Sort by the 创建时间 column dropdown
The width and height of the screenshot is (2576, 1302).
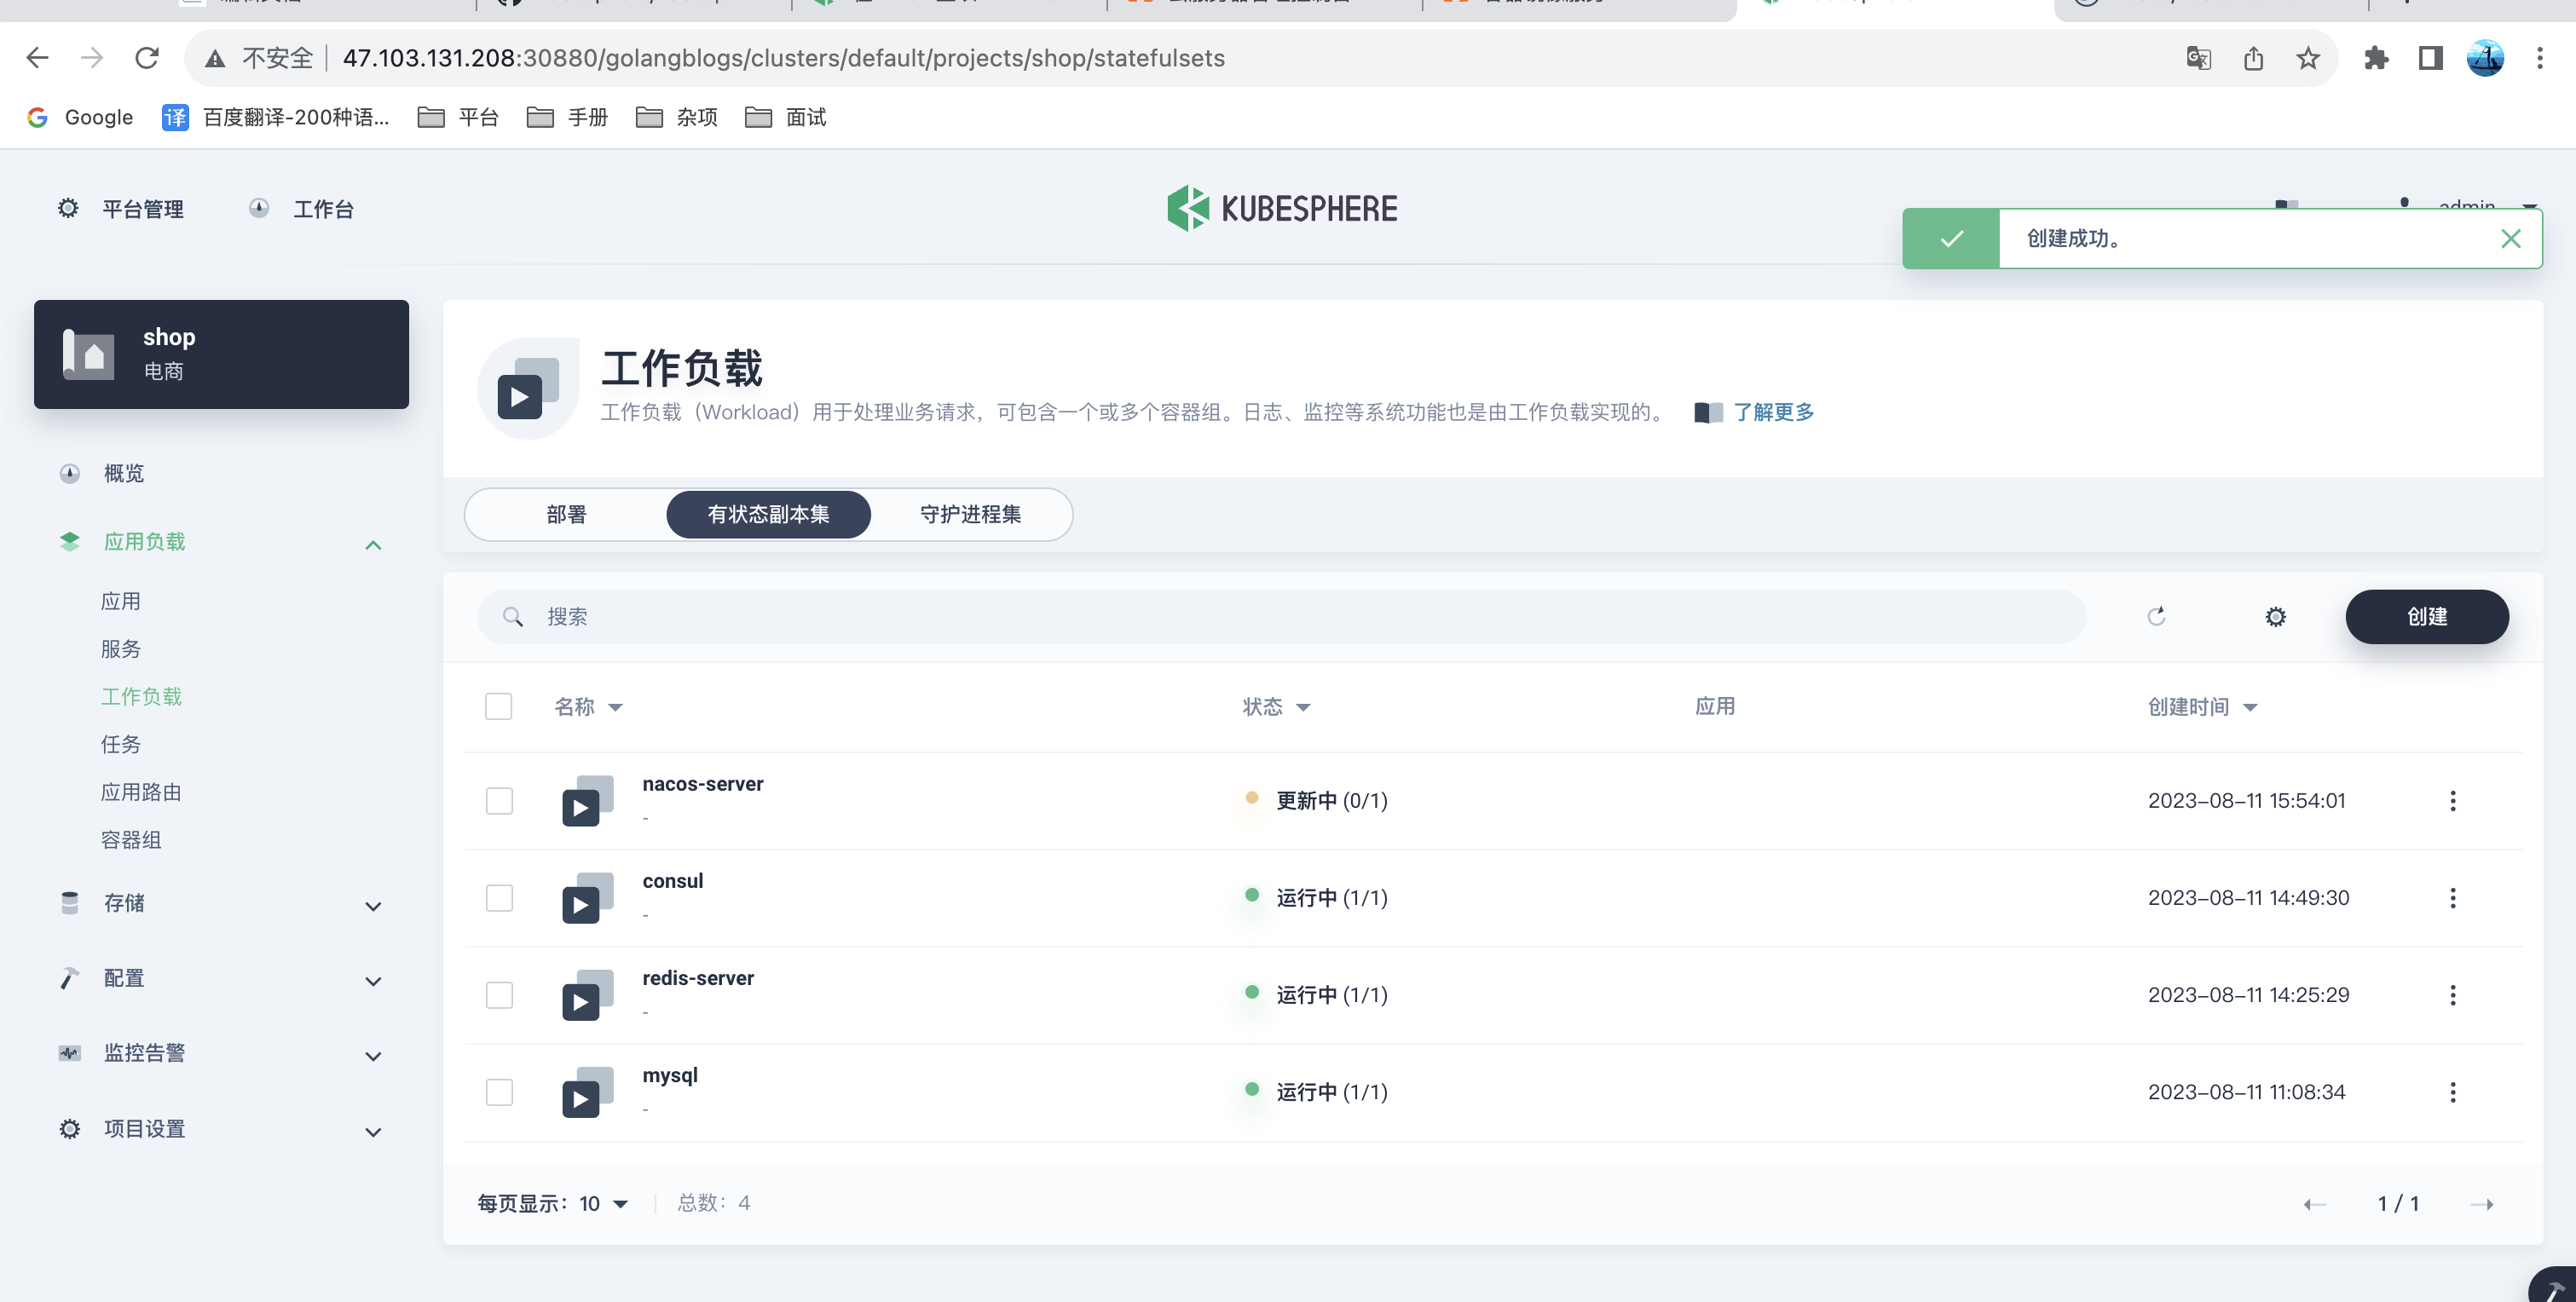point(2202,706)
